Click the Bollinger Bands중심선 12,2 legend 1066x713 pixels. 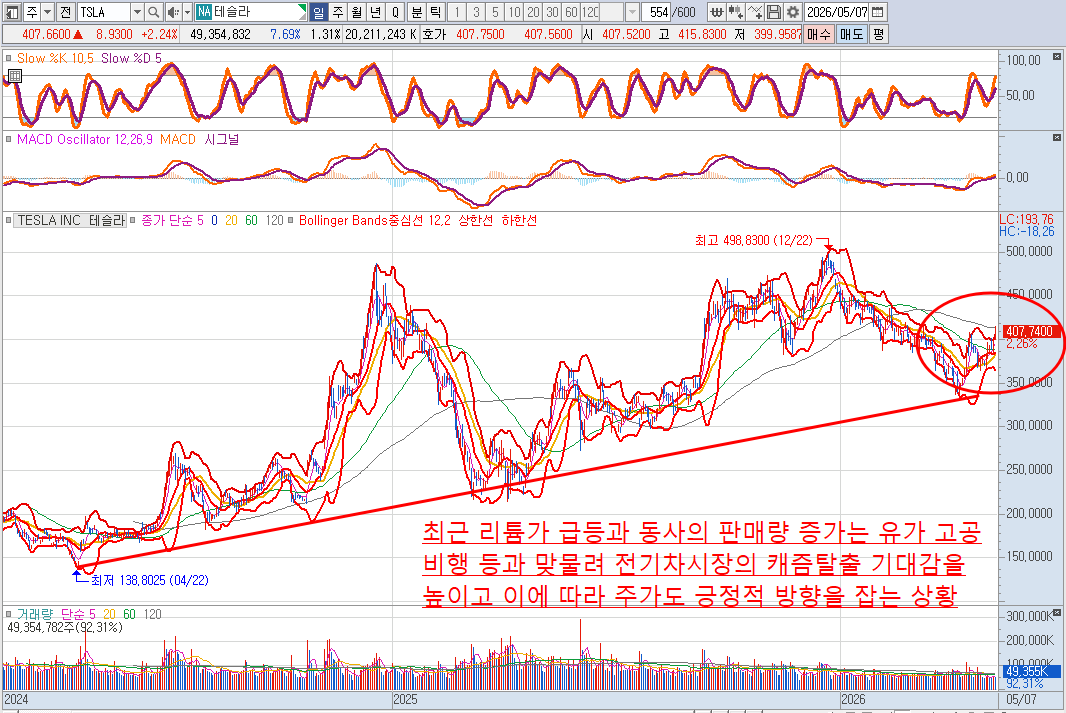(375, 220)
